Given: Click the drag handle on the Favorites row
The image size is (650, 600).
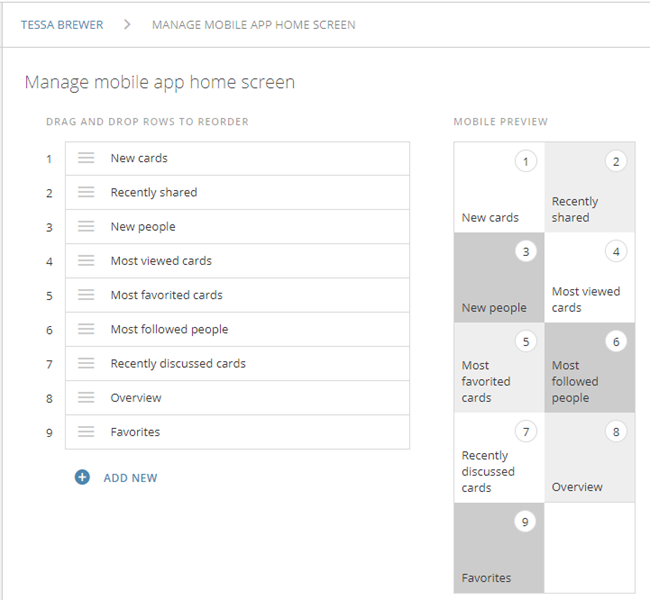Looking at the screenshot, I should point(86,432).
